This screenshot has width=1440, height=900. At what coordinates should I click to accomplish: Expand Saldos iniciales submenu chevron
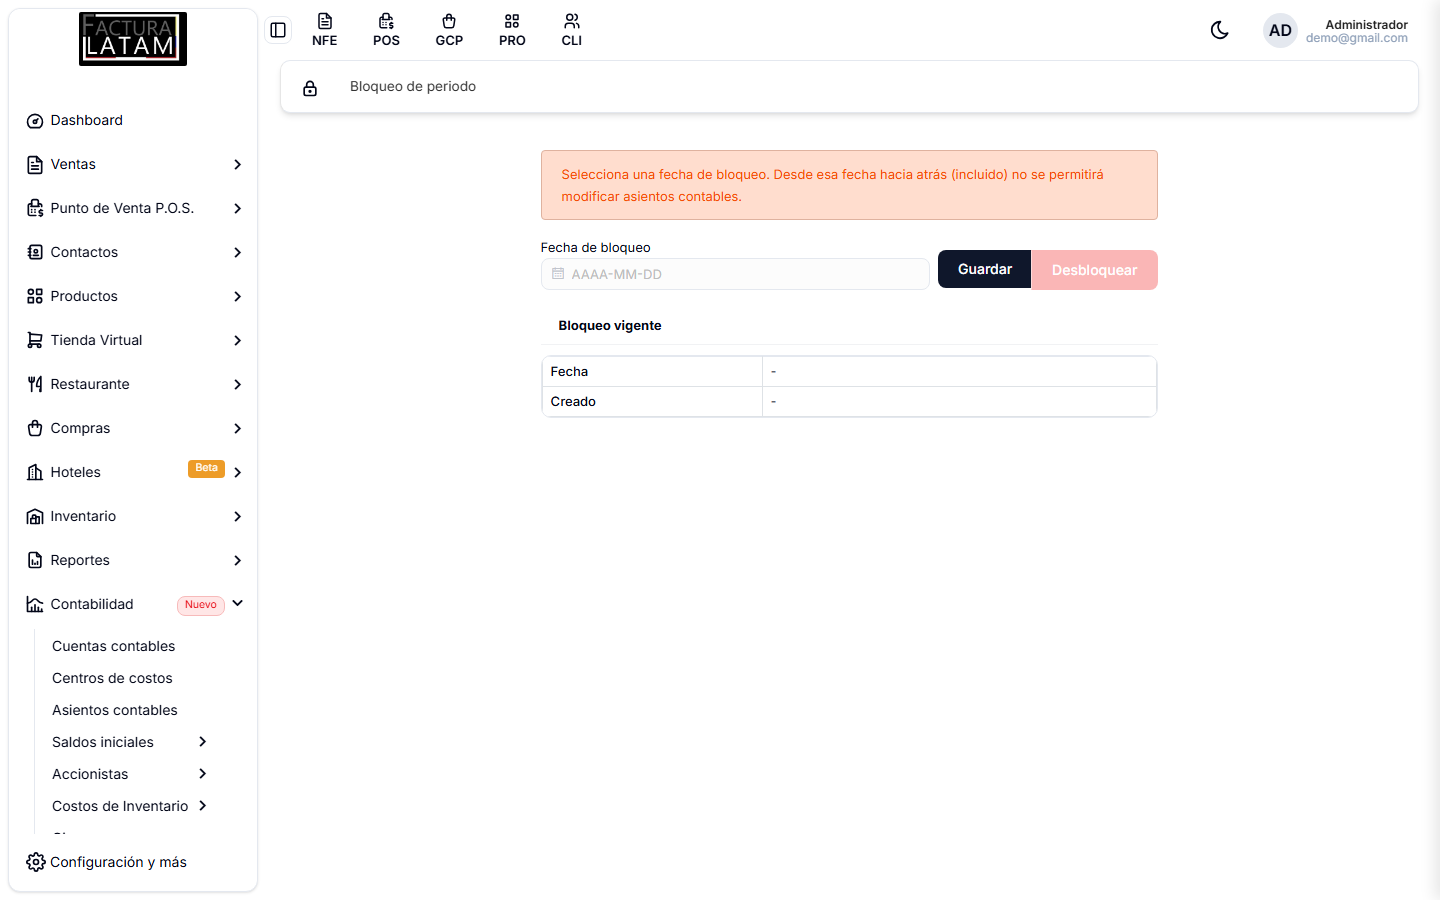[202, 742]
